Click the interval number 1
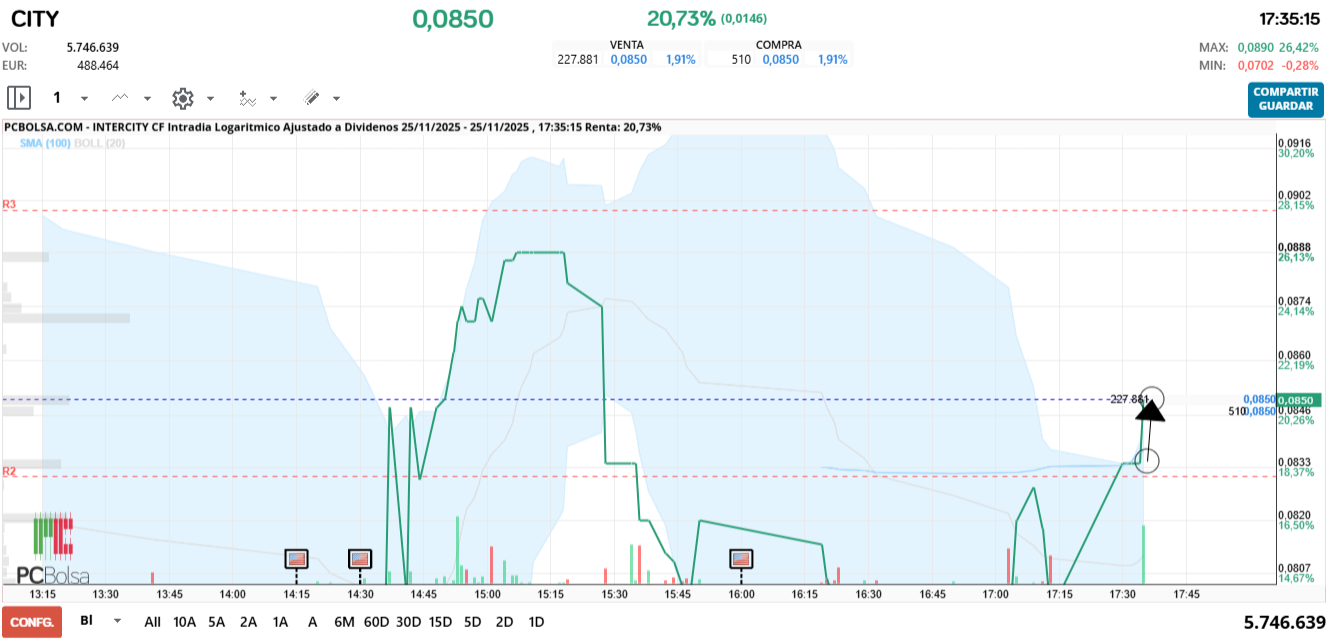The height and width of the screenshot is (643, 1339). (x=57, y=98)
